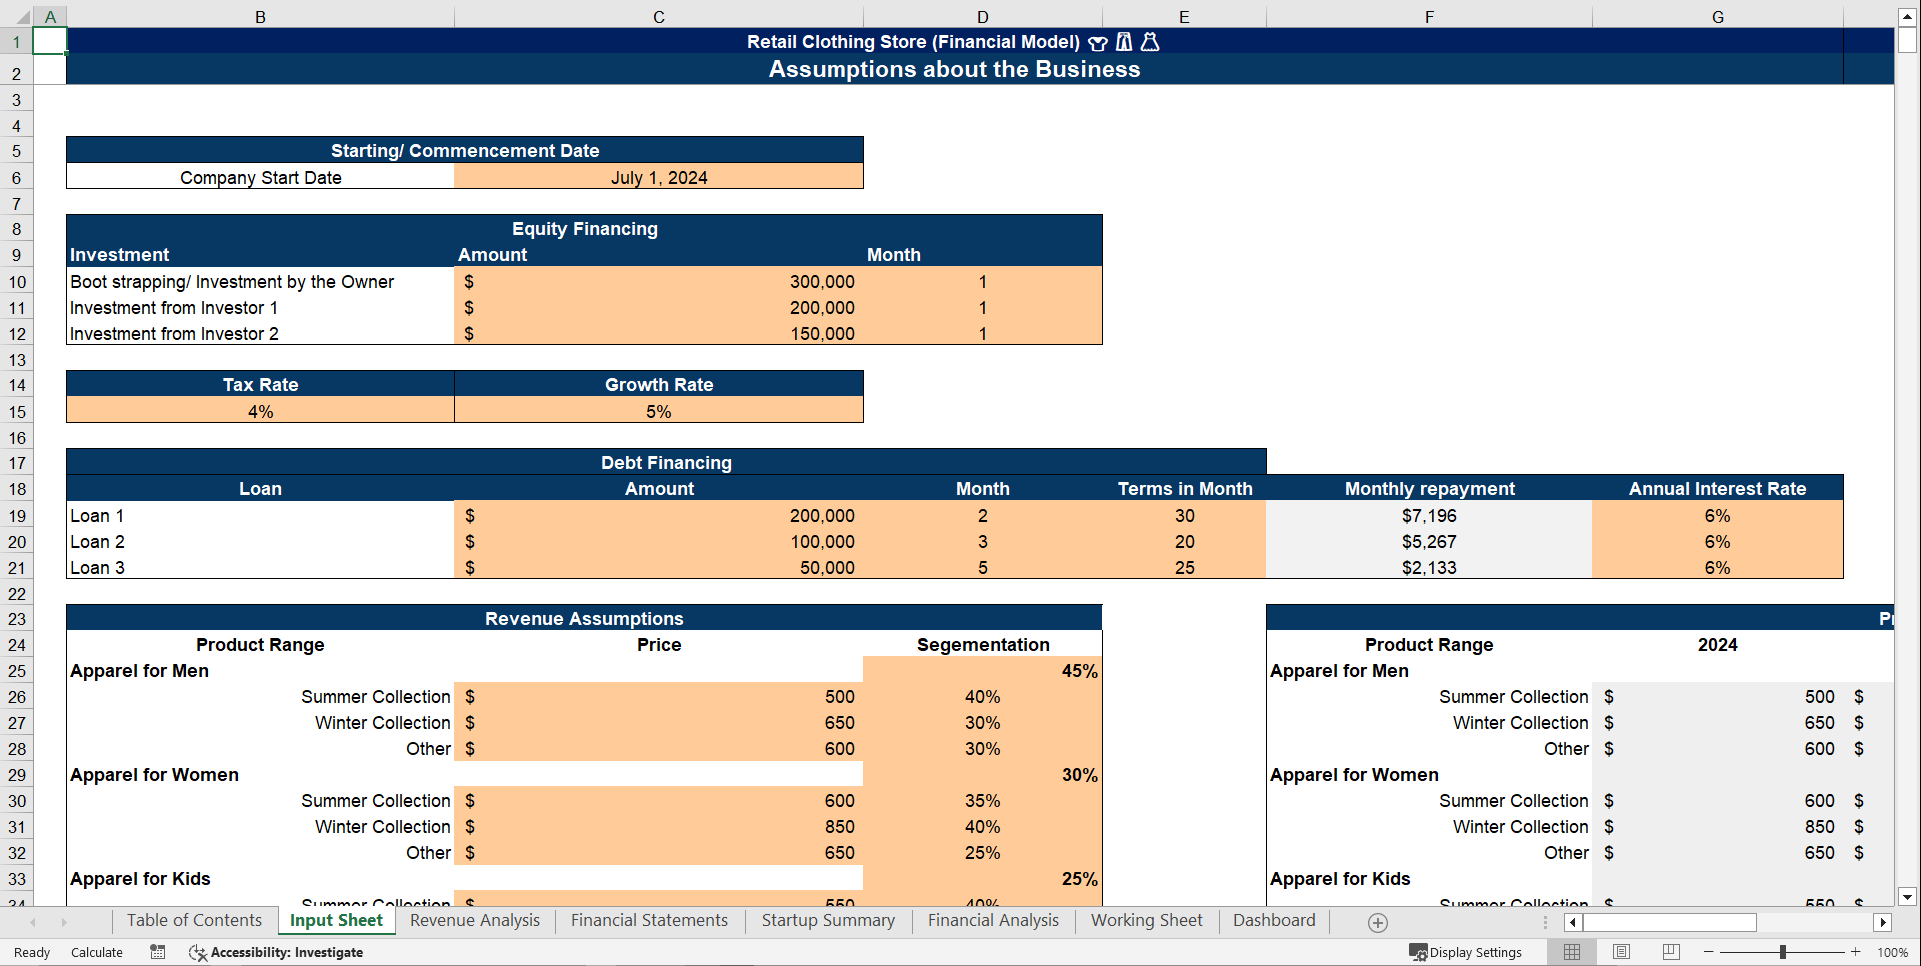1921x966 pixels.
Task: Select row 15 header
Action: [x=17, y=411]
